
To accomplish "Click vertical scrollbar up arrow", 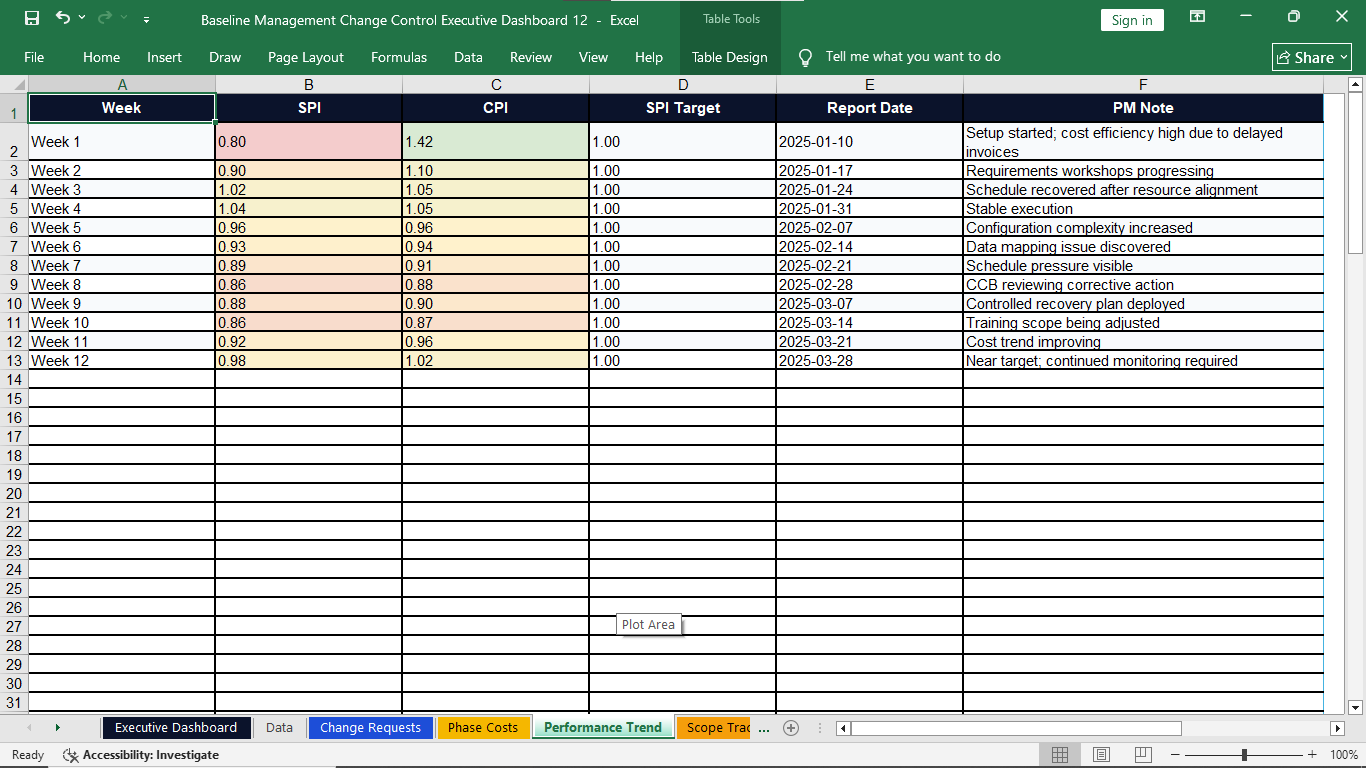I will pyautogui.click(x=1356, y=85).
